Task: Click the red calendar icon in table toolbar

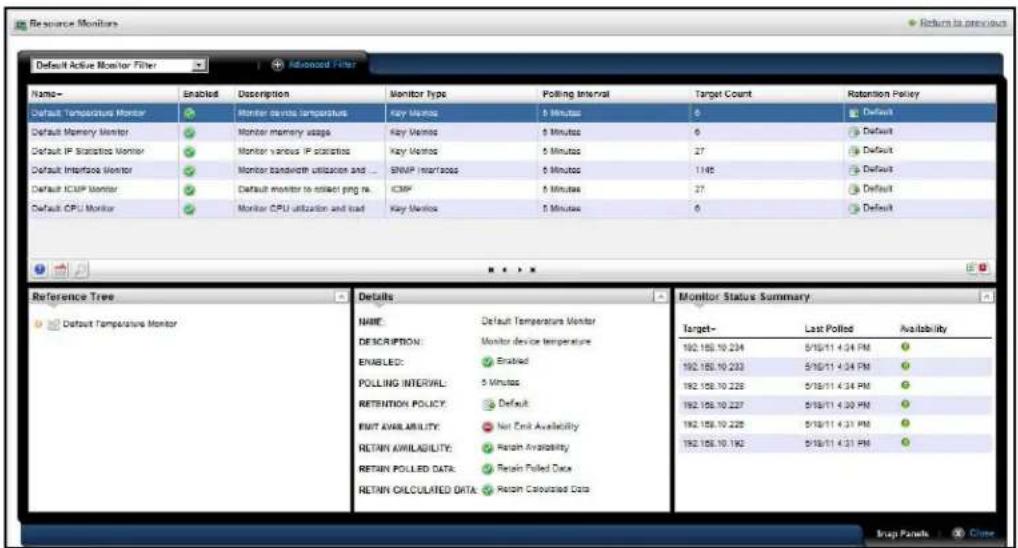Action: tap(60, 269)
